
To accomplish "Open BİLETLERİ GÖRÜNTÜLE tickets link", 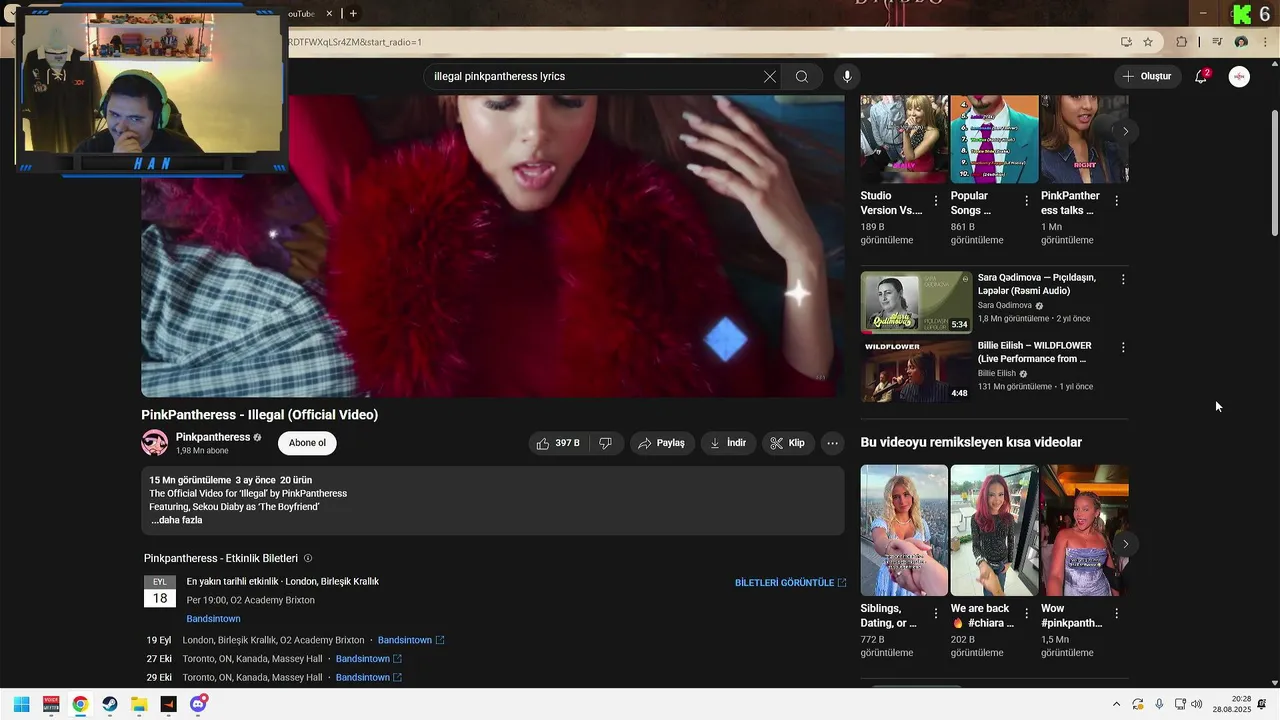I will point(790,583).
